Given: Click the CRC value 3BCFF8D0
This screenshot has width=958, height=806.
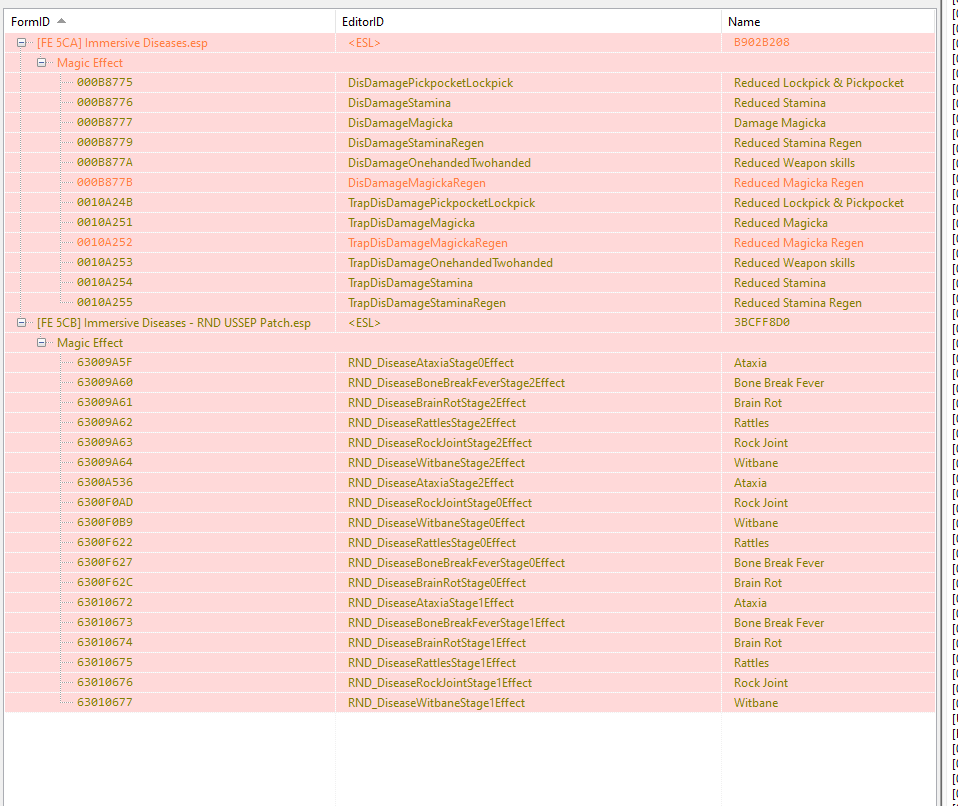Looking at the screenshot, I should (x=762, y=322).
